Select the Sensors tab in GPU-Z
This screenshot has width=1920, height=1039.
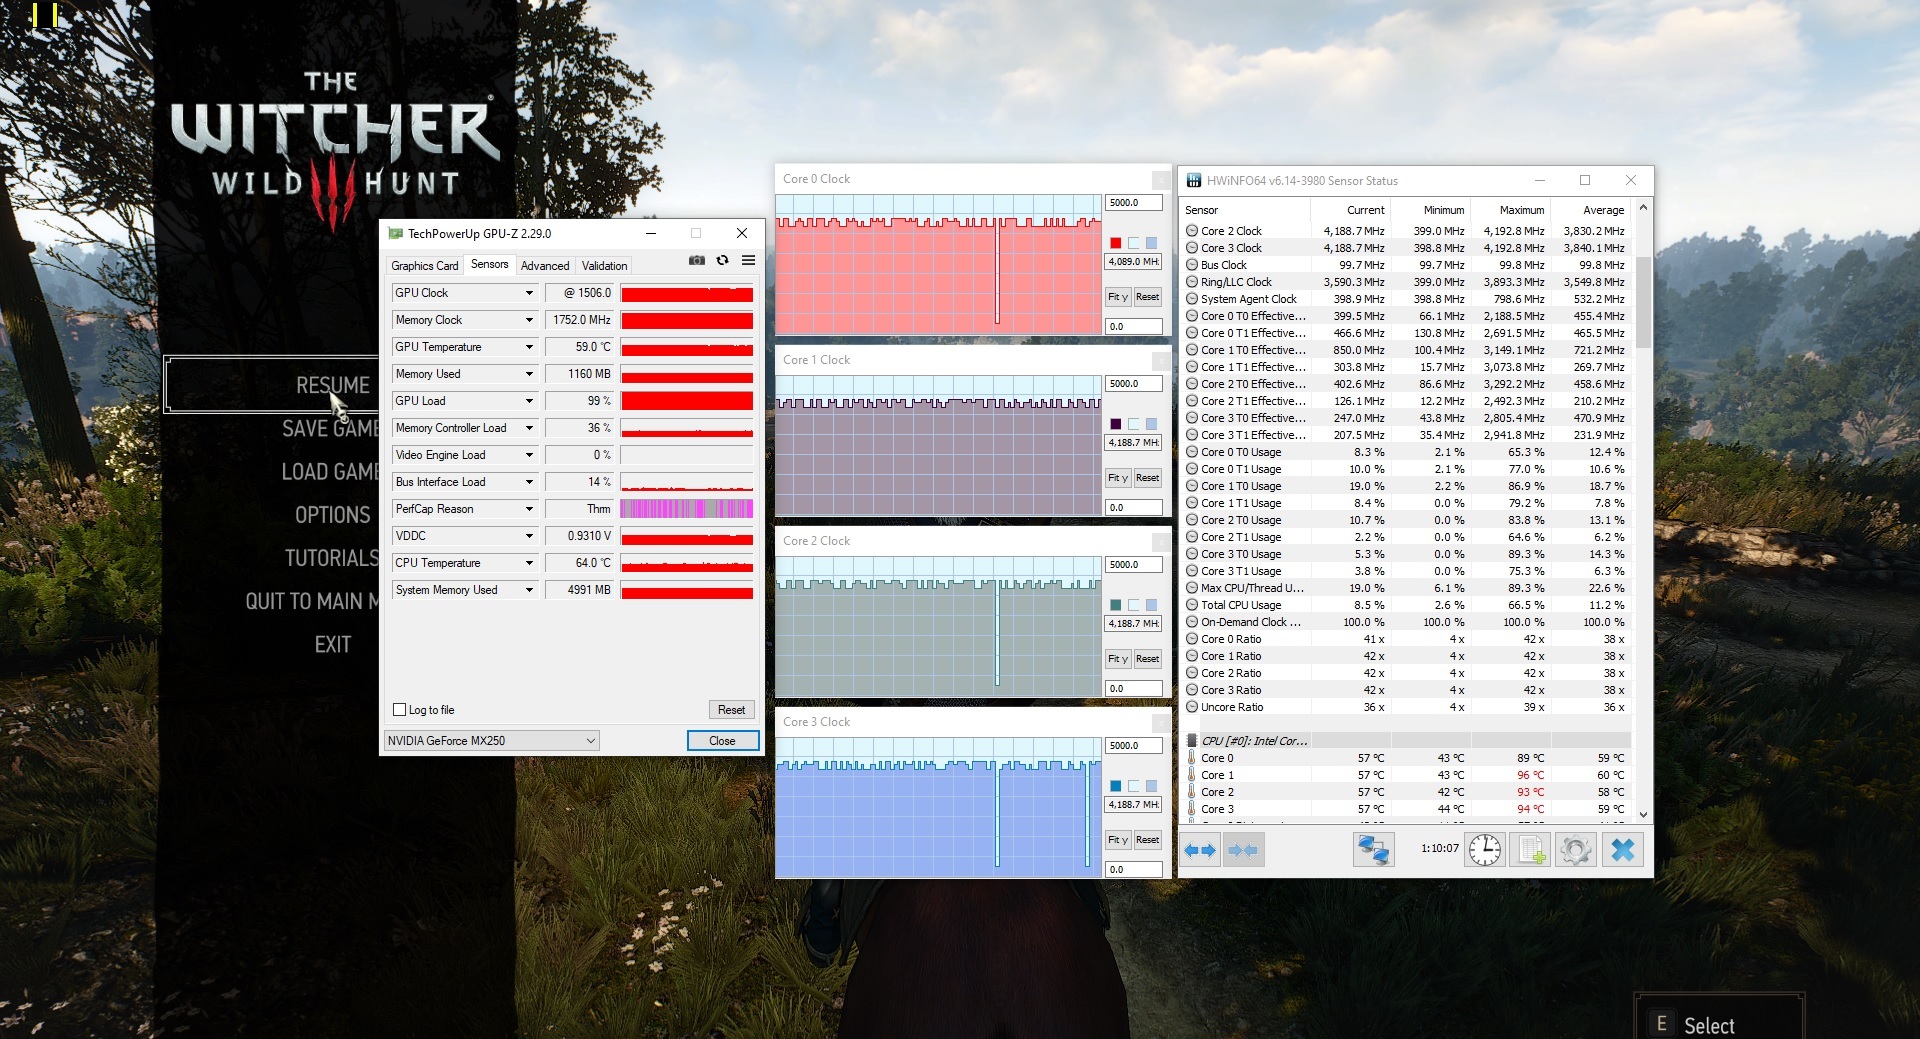[x=490, y=264]
